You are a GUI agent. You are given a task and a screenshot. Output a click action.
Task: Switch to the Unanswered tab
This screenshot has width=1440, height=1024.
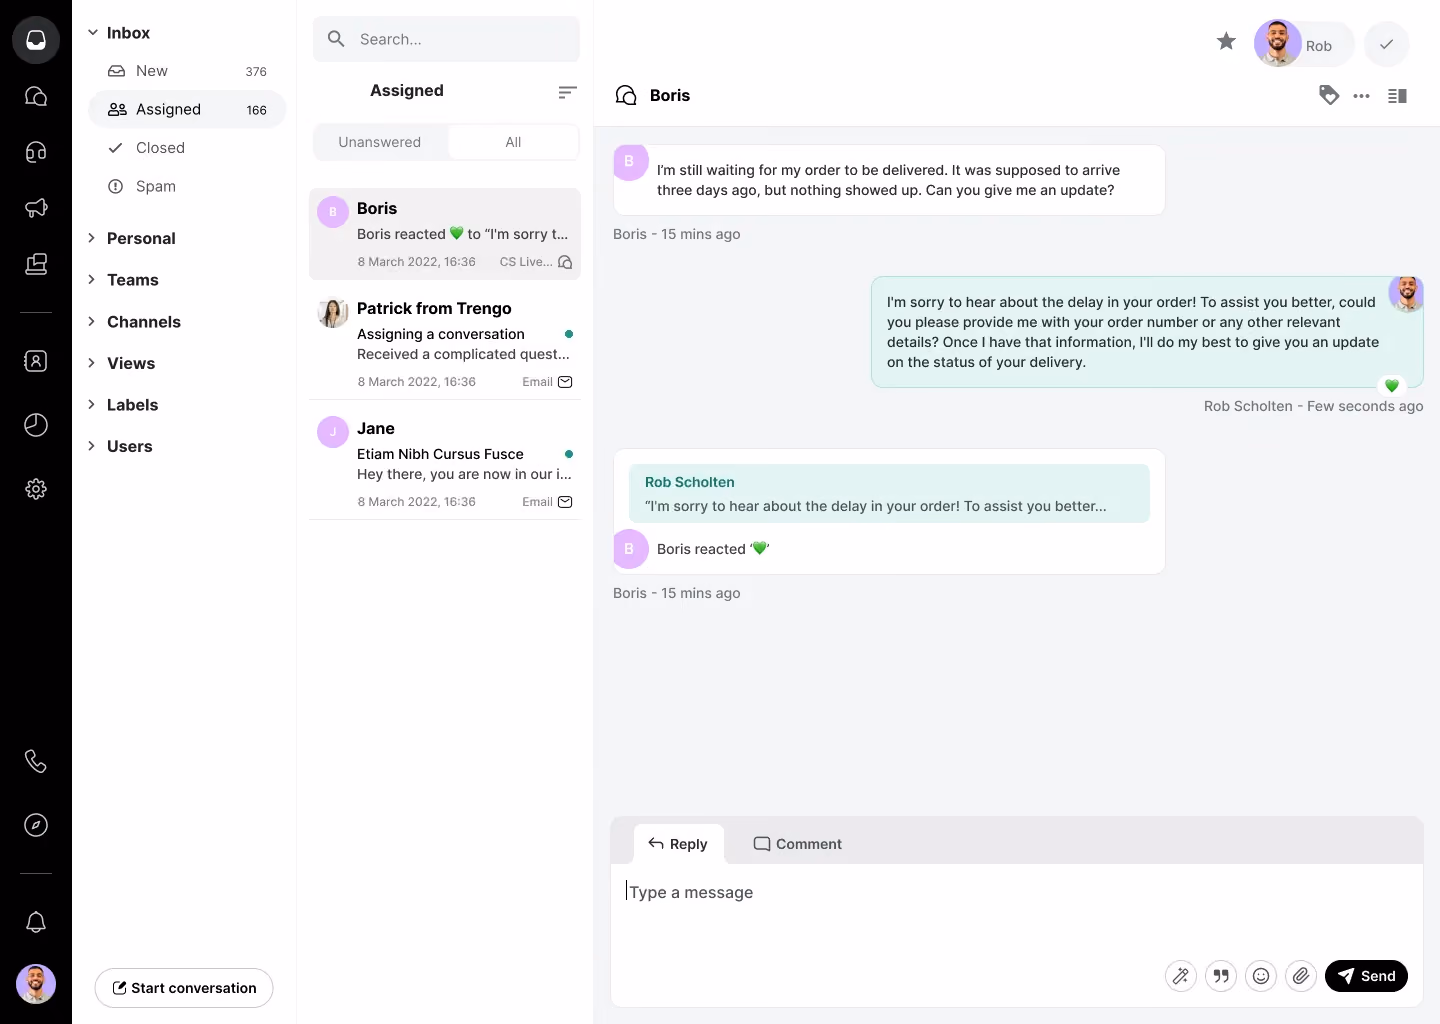[380, 142]
